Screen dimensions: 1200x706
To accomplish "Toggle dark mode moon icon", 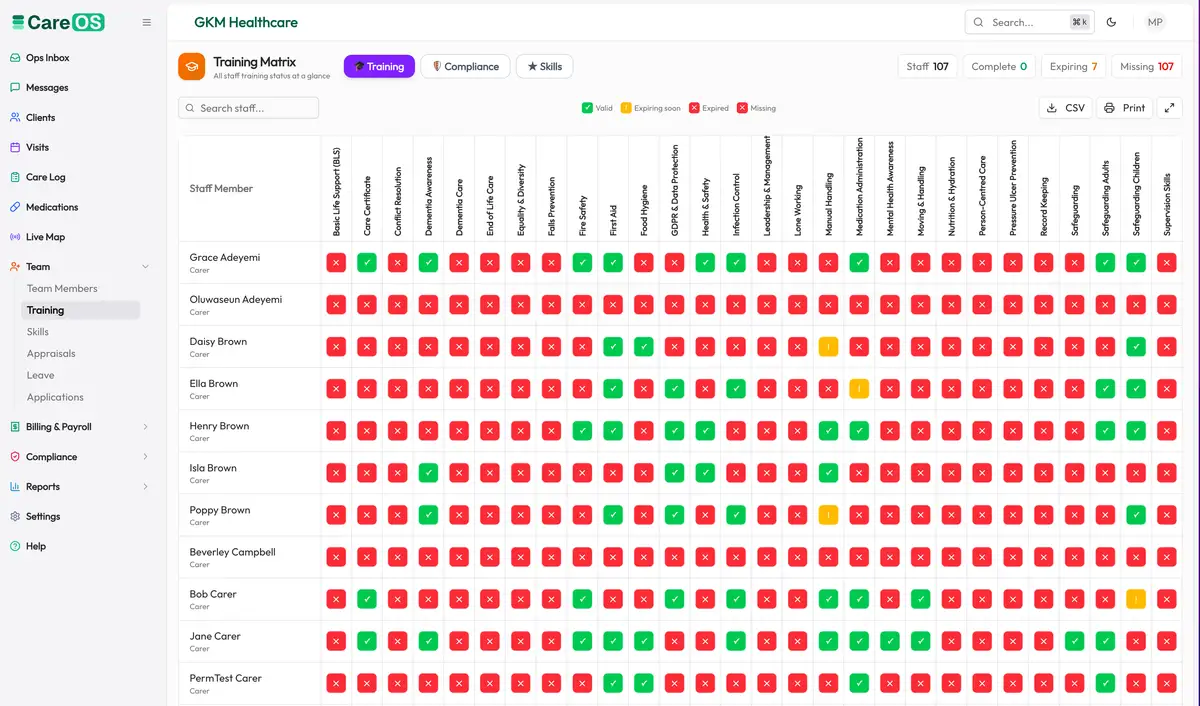I will (1111, 22).
